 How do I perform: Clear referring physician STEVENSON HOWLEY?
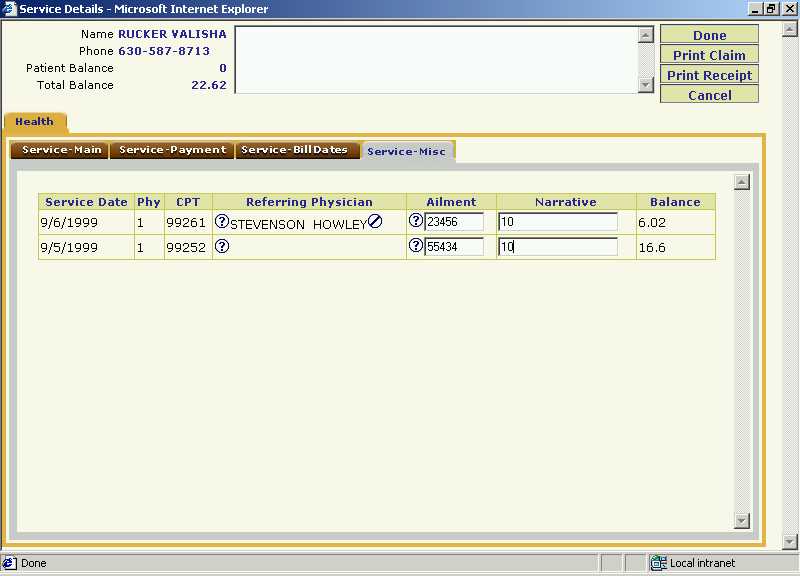click(x=375, y=221)
